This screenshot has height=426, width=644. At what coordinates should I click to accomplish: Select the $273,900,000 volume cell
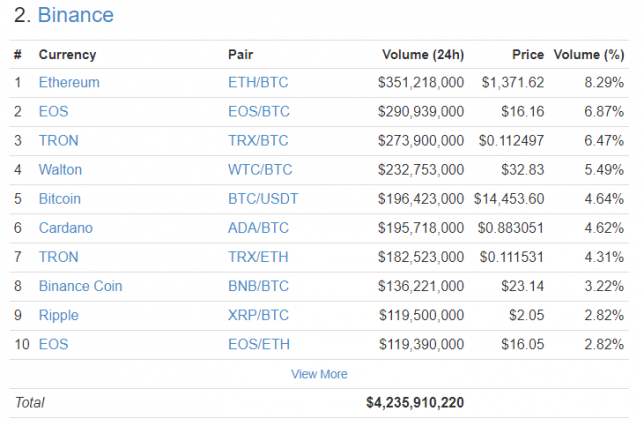pyautogui.click(x=421, y=141)
